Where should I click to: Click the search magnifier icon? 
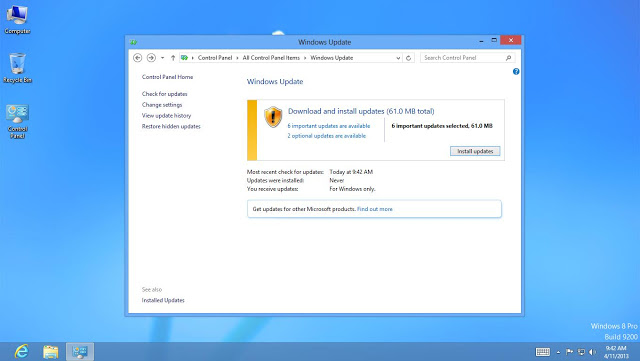pos(508,58)
